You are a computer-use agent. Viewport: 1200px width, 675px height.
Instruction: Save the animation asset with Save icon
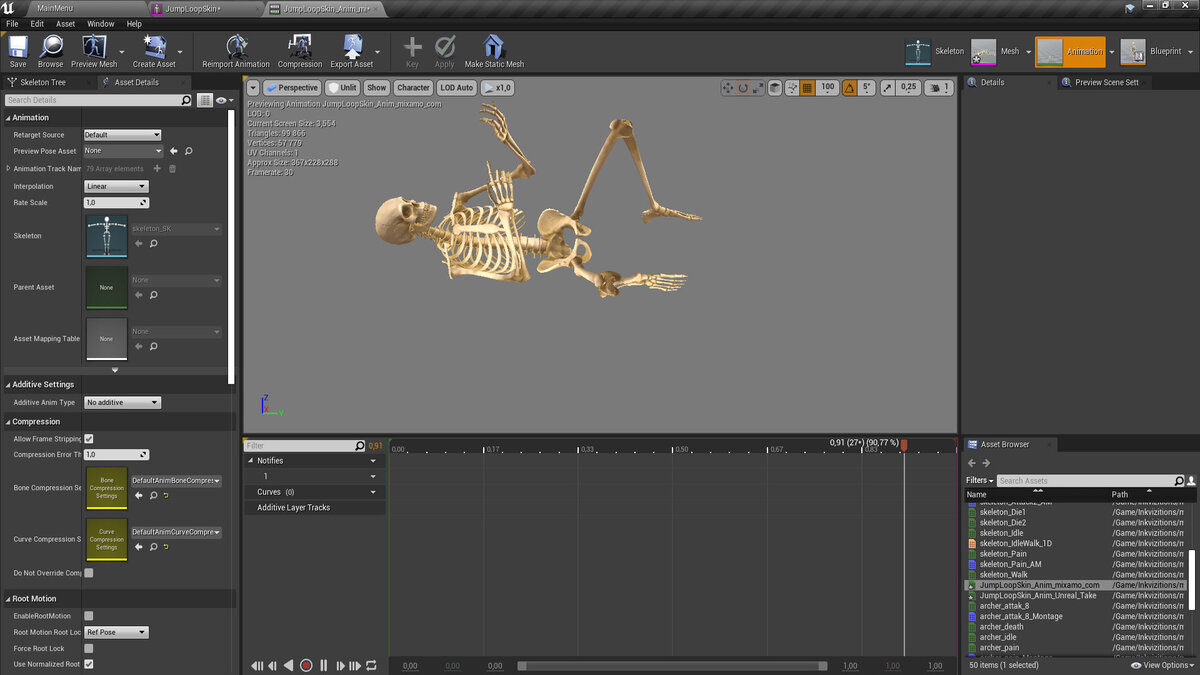point(18,50)
